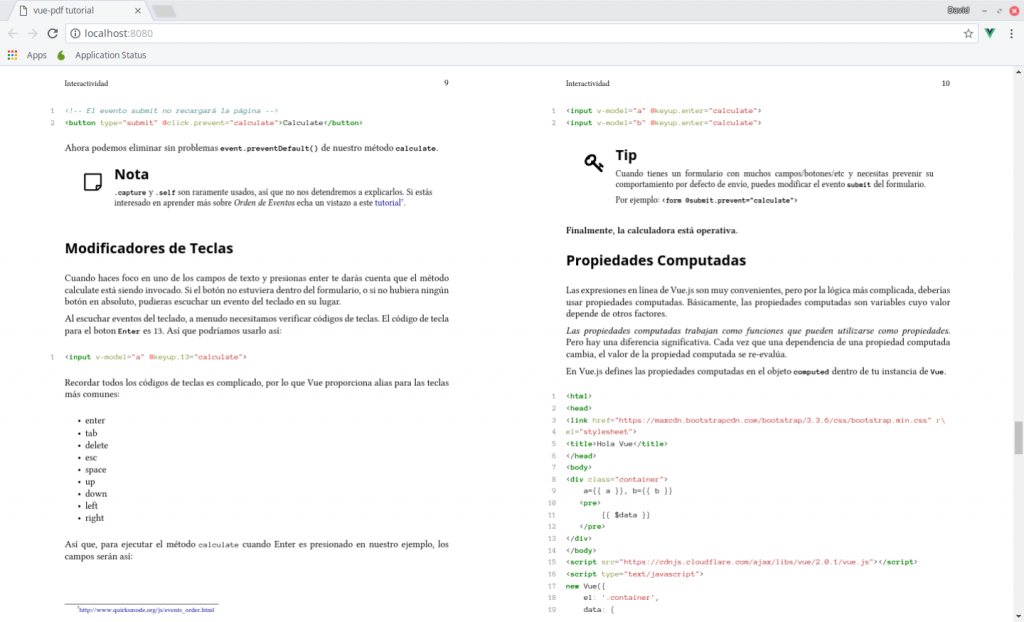This screenshot has width=1024, height=622.
Task: Open the Chrome three-dot menu
Action: coord(1012,32)
